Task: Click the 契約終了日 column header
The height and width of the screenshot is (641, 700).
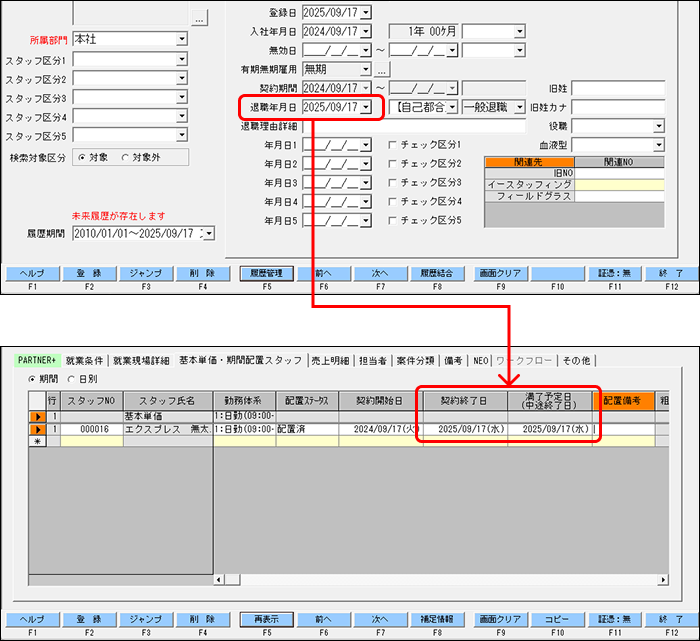Action: (464, 401)
